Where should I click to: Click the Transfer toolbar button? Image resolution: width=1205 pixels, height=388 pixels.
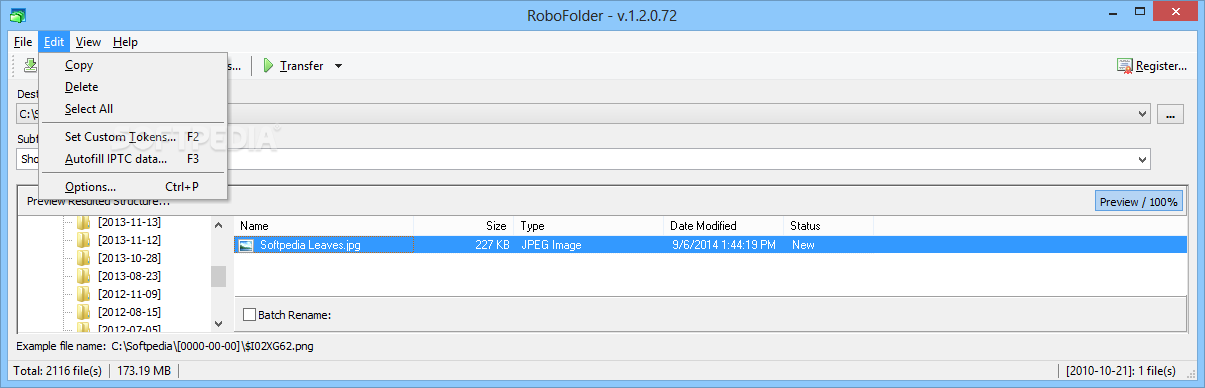[293, 66]
